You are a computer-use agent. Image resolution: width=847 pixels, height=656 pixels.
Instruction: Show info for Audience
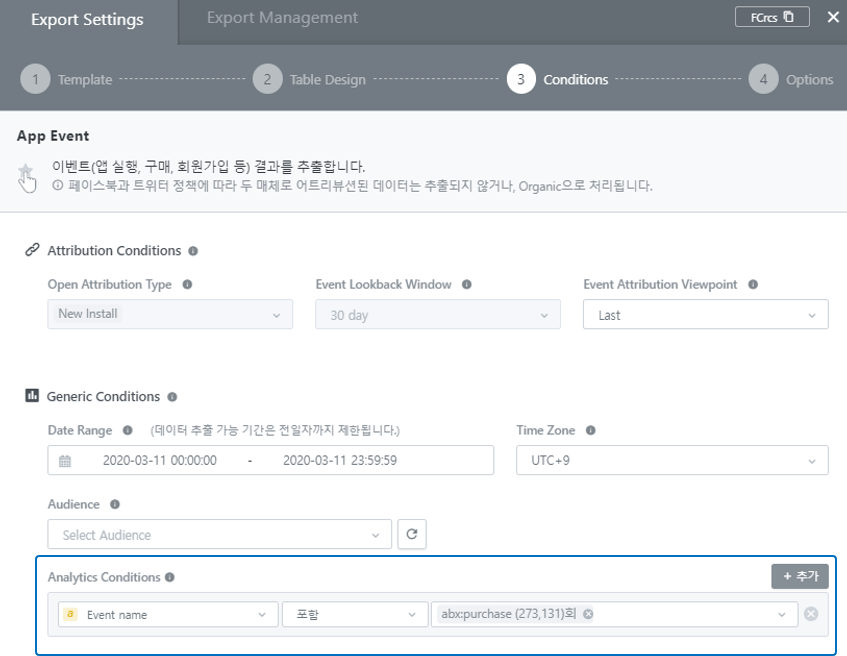(x=115, y=504)
